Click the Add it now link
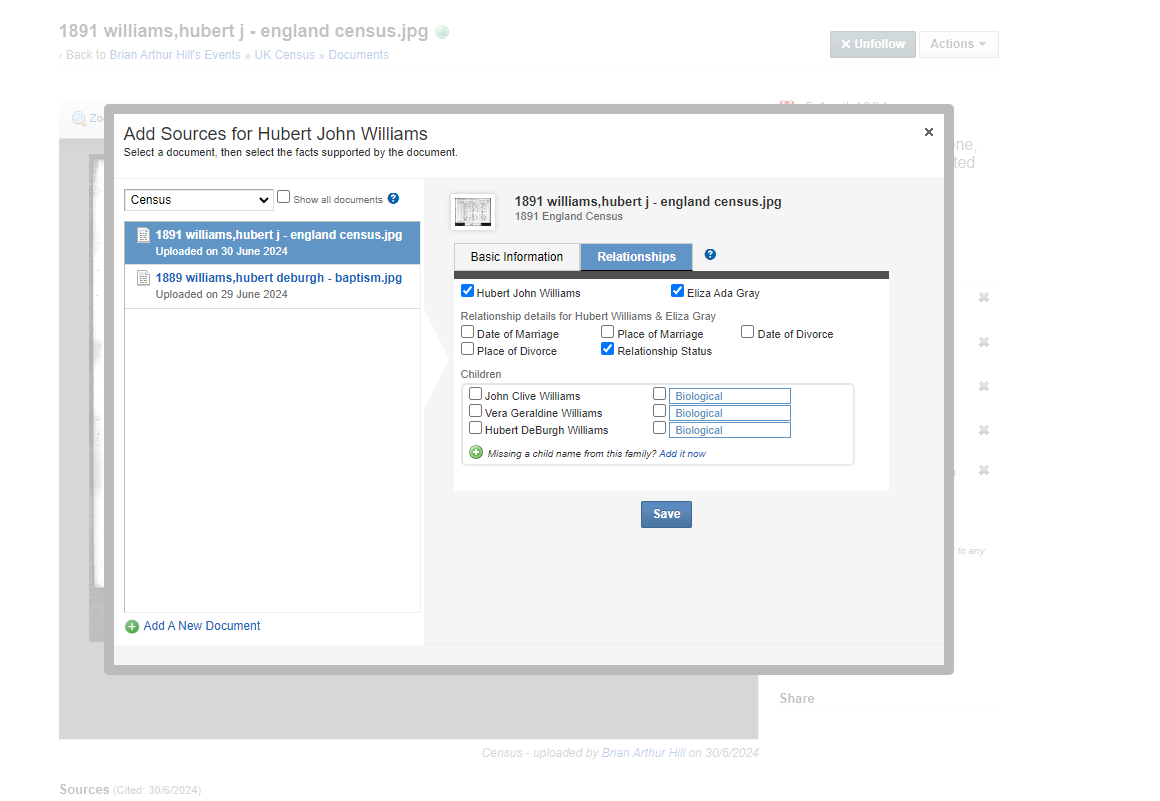Screen dimensions: 1160x801 click(682, 454)
